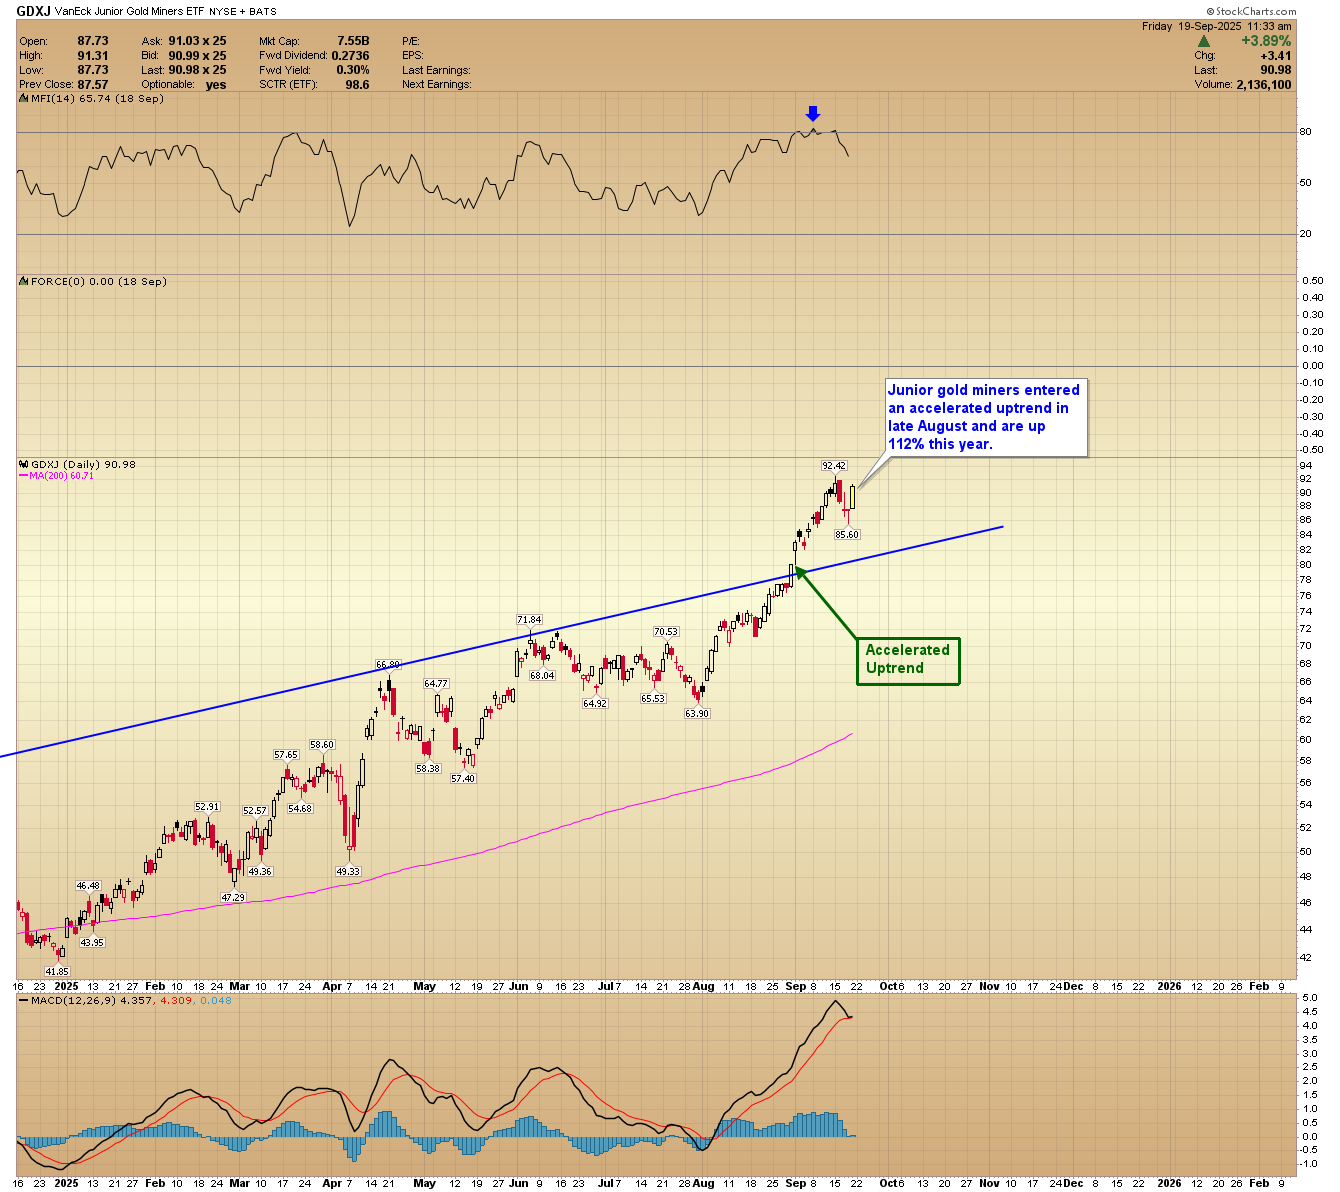Click the 68.04 price label
Viewport: 1340px width, 1192px height.
pyautogui.click(x=542, y=676)
